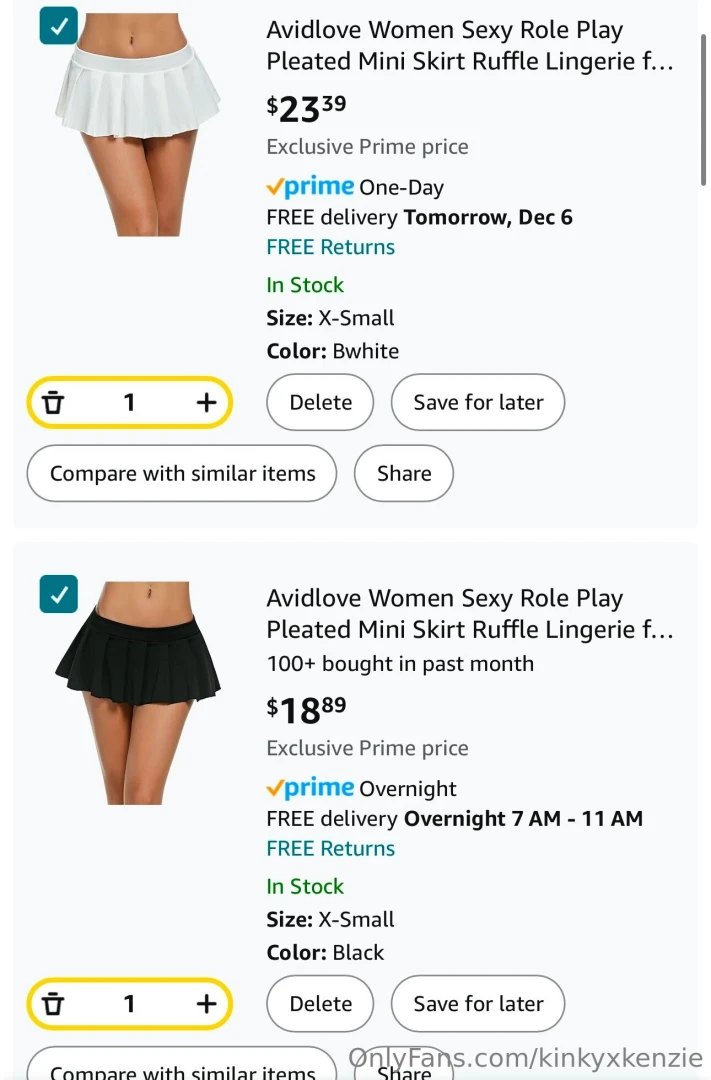Uncheck the selection box for the black skirt
Viewport: 711px width, 1080px height.
click(x=58, y=594)
